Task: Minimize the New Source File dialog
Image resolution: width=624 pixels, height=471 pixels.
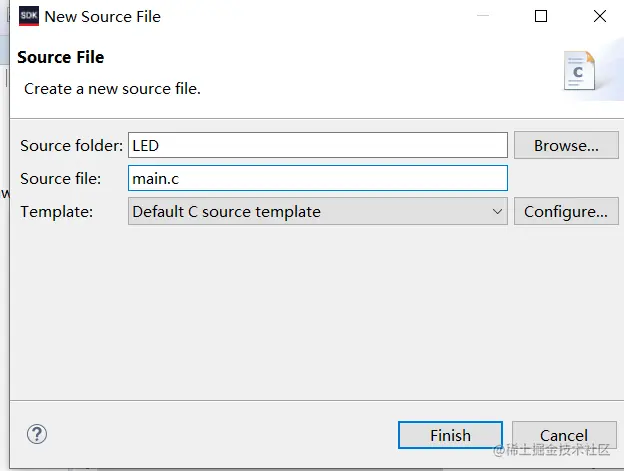Action: tap(483, 16)
